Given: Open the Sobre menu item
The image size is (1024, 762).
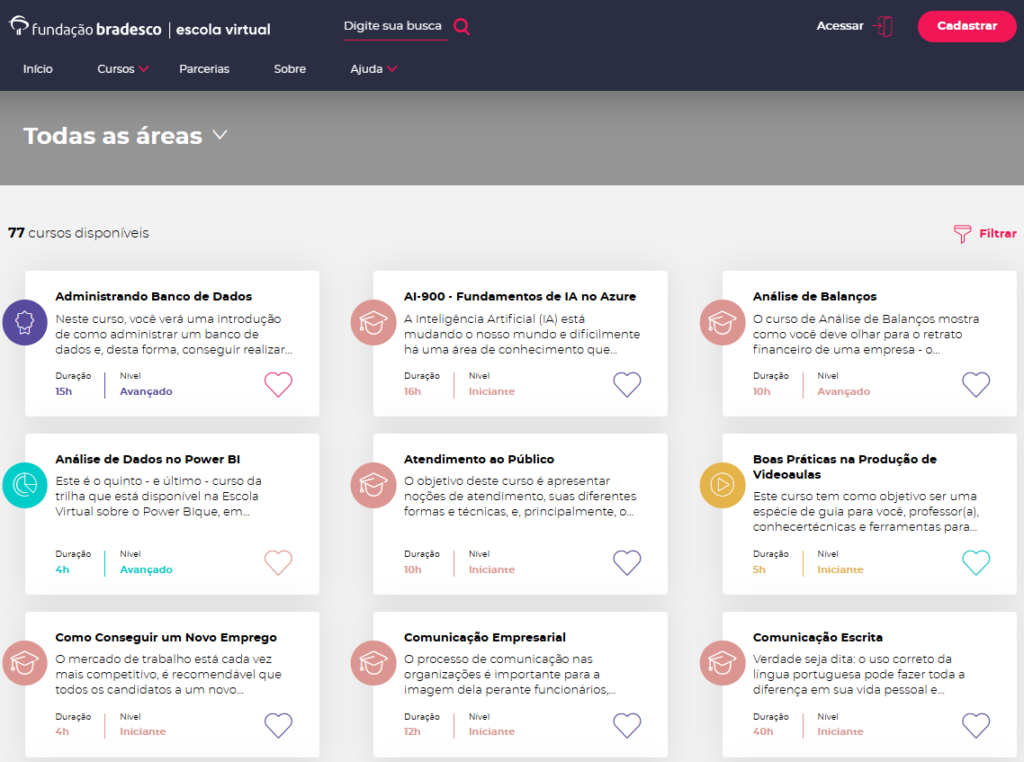Looking at the screenshot, I should (290, 69).
